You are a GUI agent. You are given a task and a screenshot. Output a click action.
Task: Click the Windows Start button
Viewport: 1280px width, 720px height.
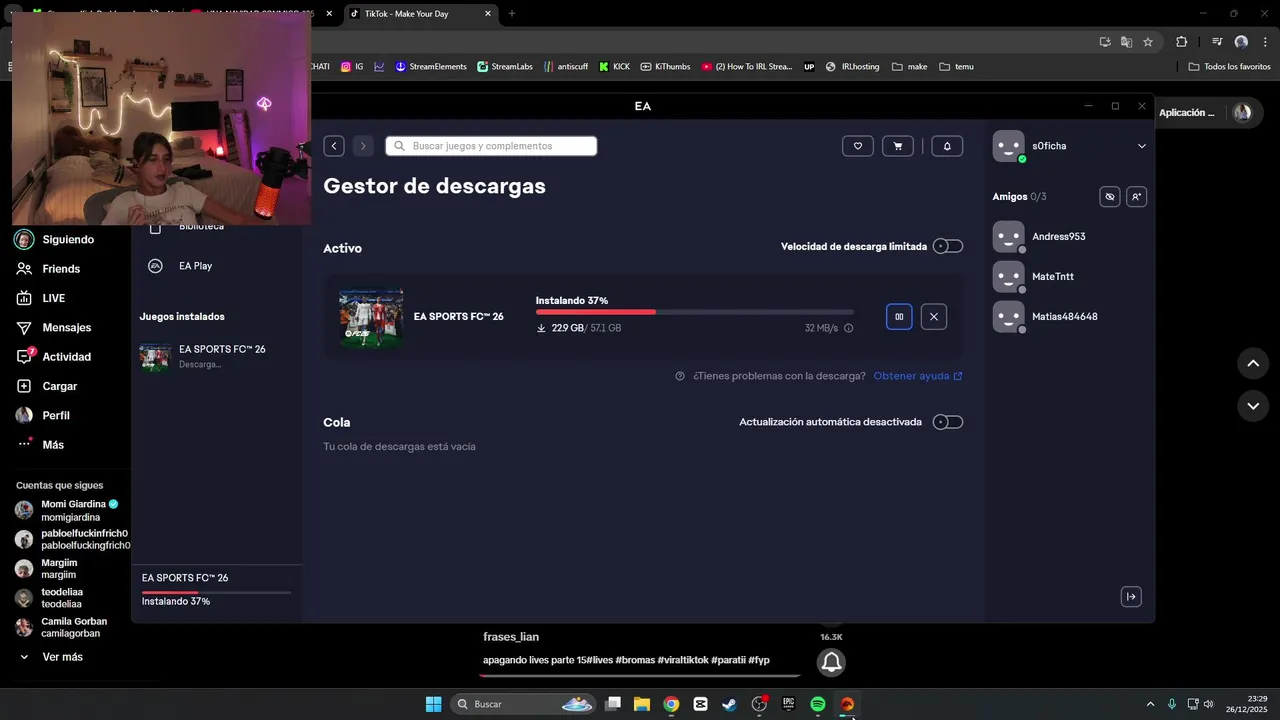point(433,704)
